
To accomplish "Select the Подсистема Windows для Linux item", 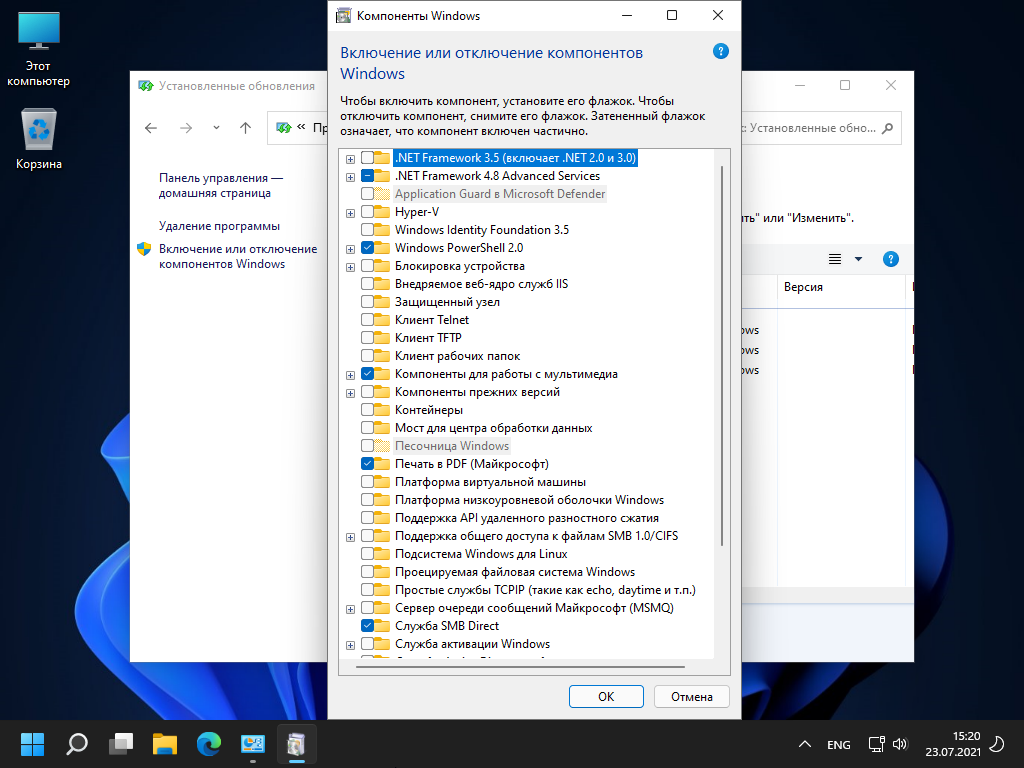I will 480,554.
